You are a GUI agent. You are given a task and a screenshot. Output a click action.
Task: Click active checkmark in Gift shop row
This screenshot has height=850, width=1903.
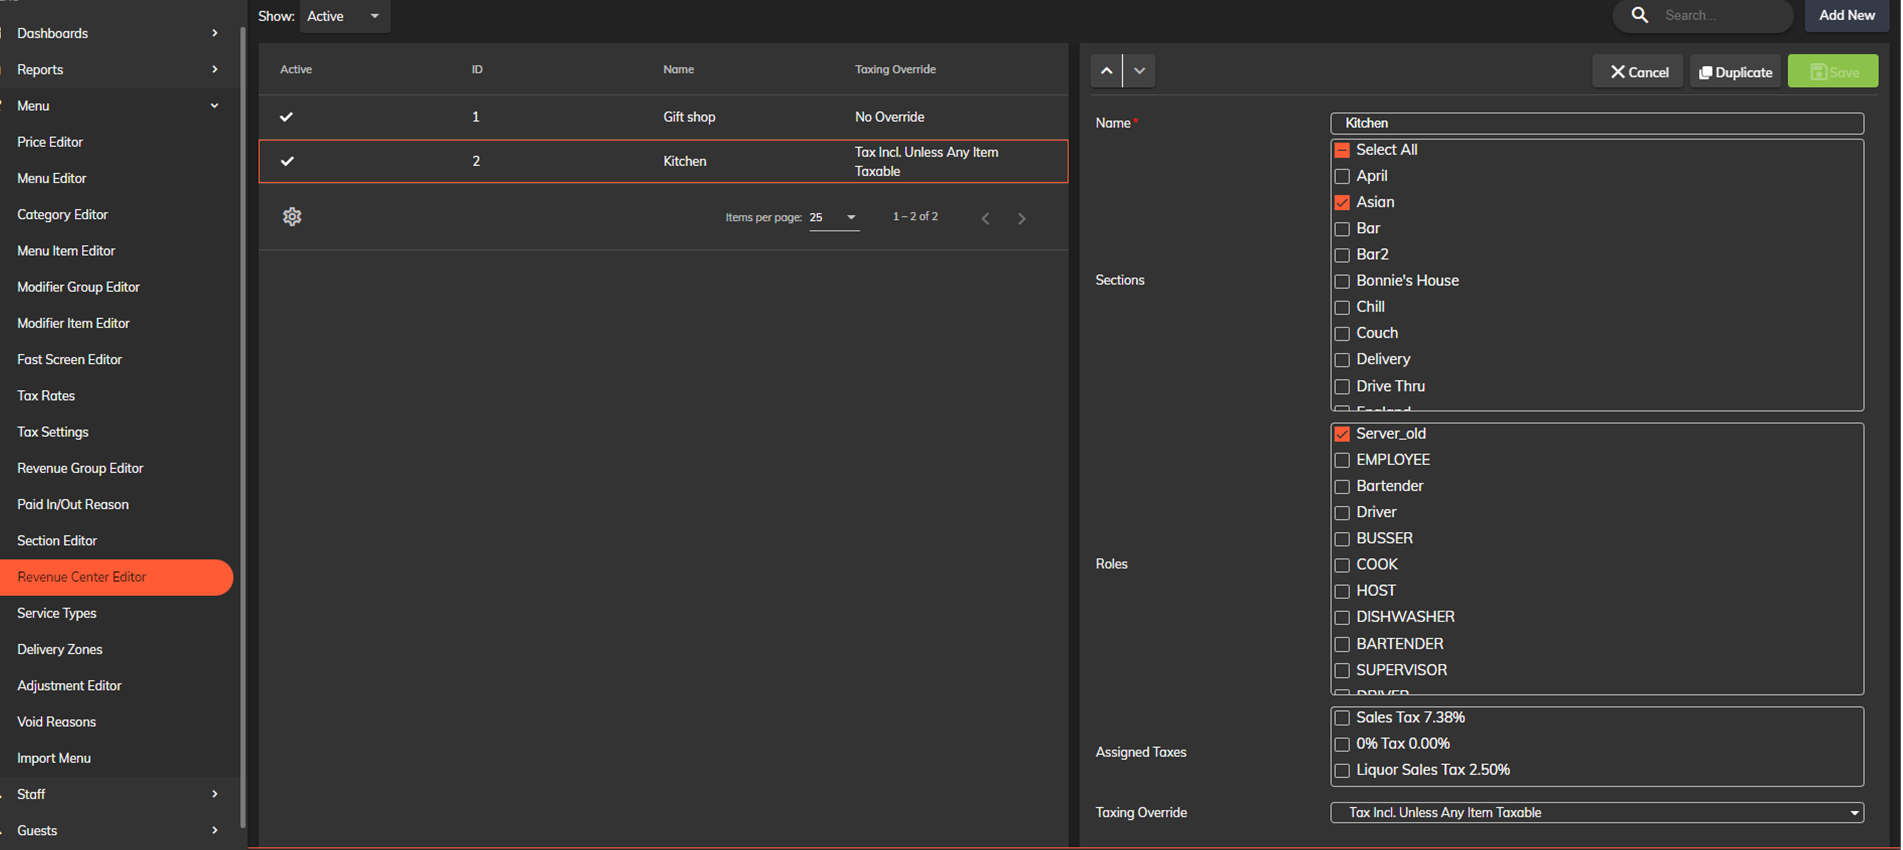(287, 117)
